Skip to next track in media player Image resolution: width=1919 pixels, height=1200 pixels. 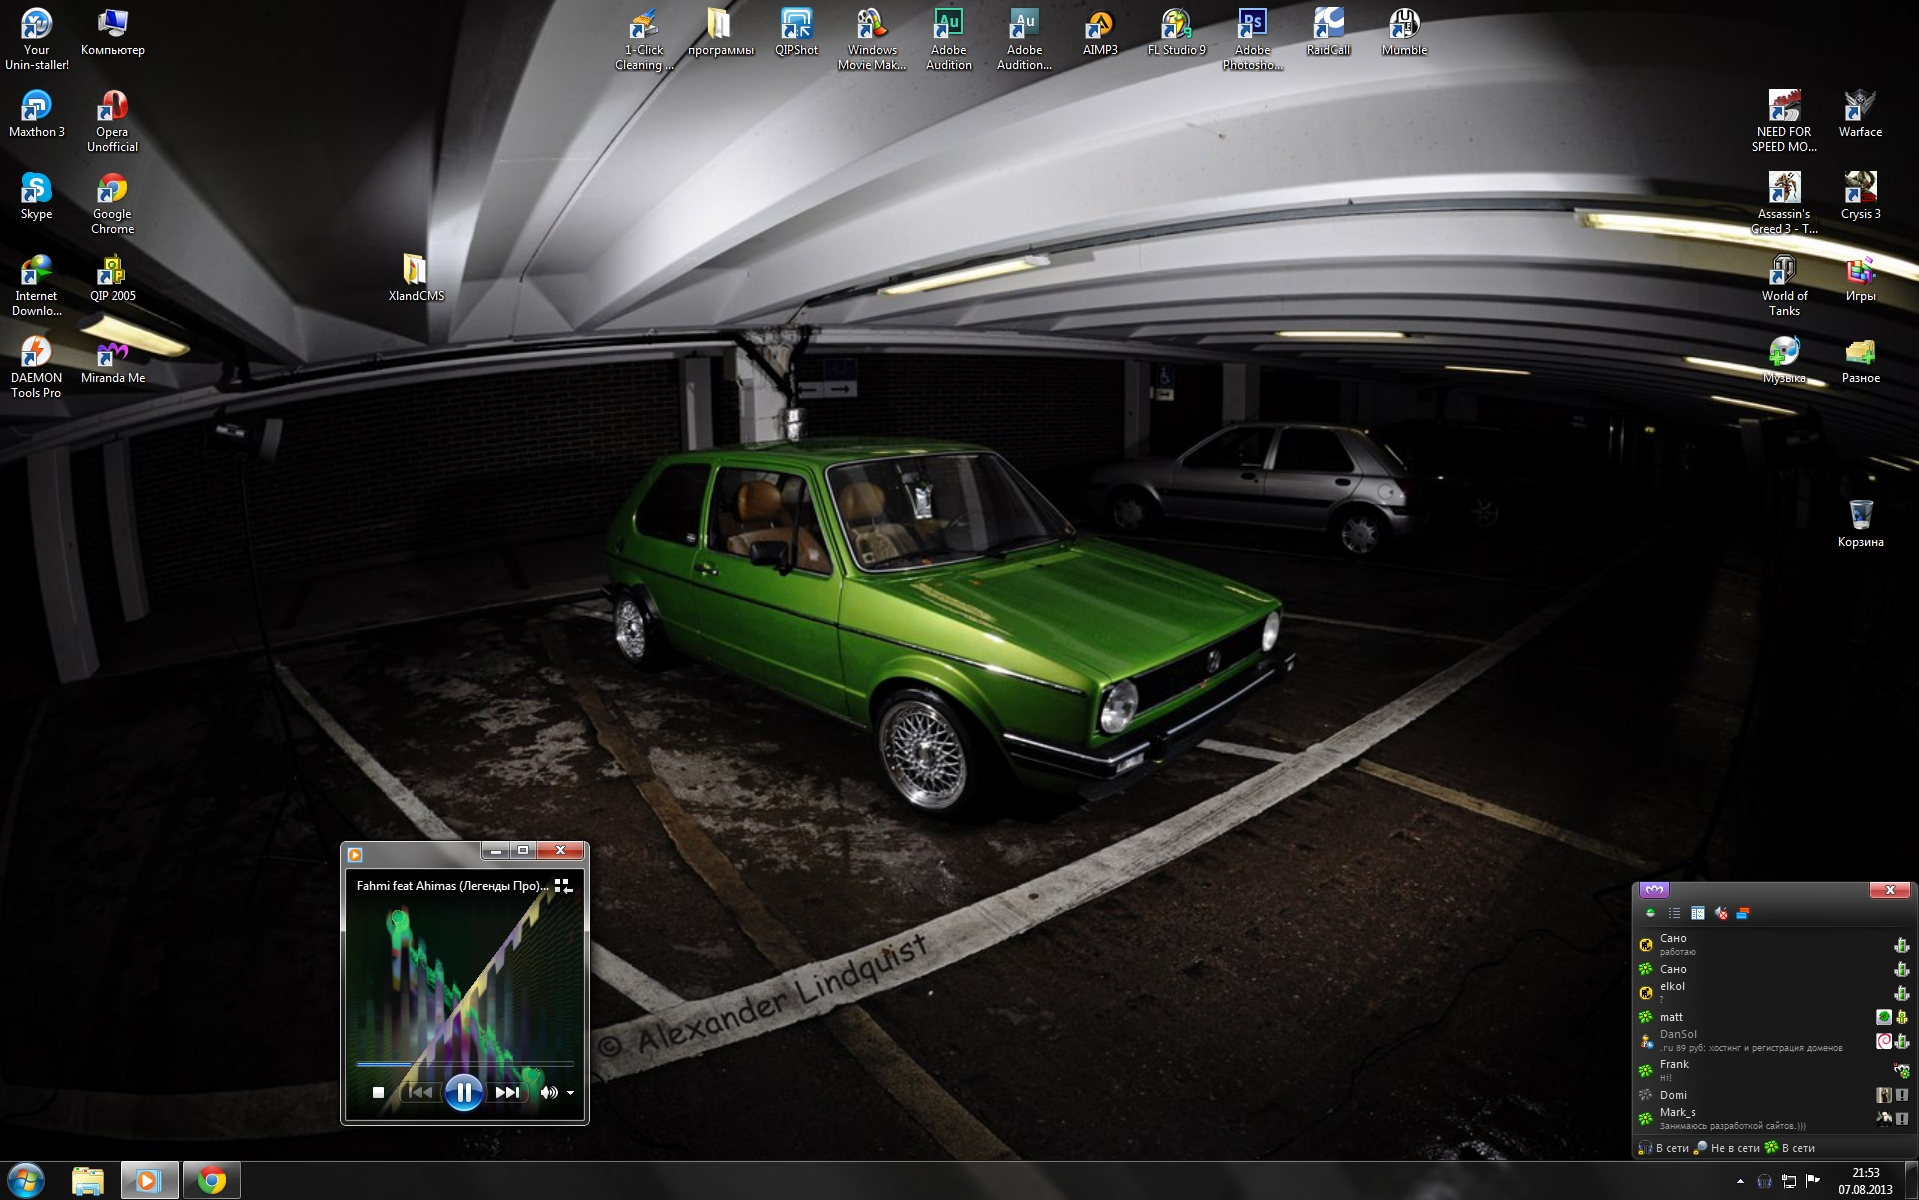507,1092
